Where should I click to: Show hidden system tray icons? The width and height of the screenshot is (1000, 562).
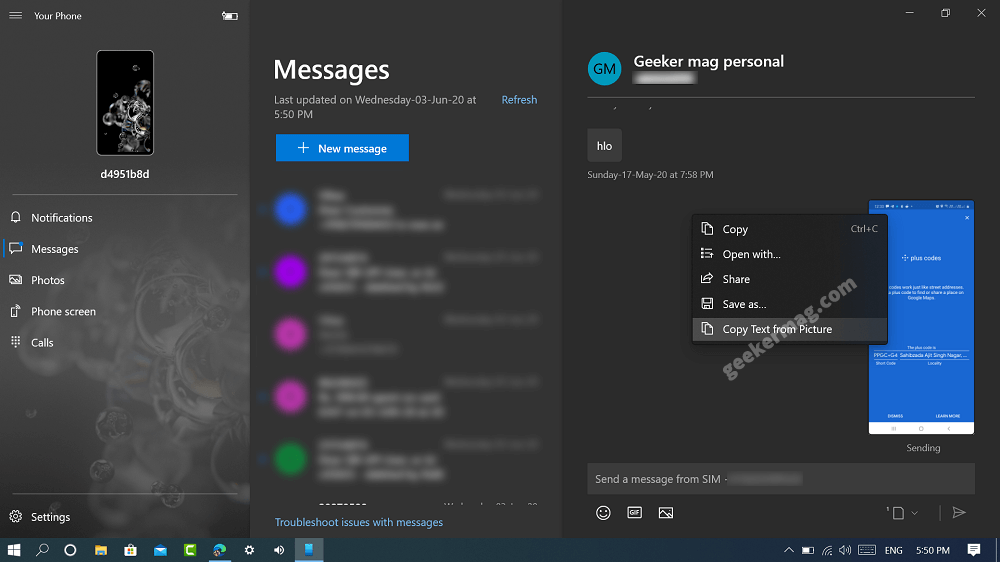click(788, 550)
